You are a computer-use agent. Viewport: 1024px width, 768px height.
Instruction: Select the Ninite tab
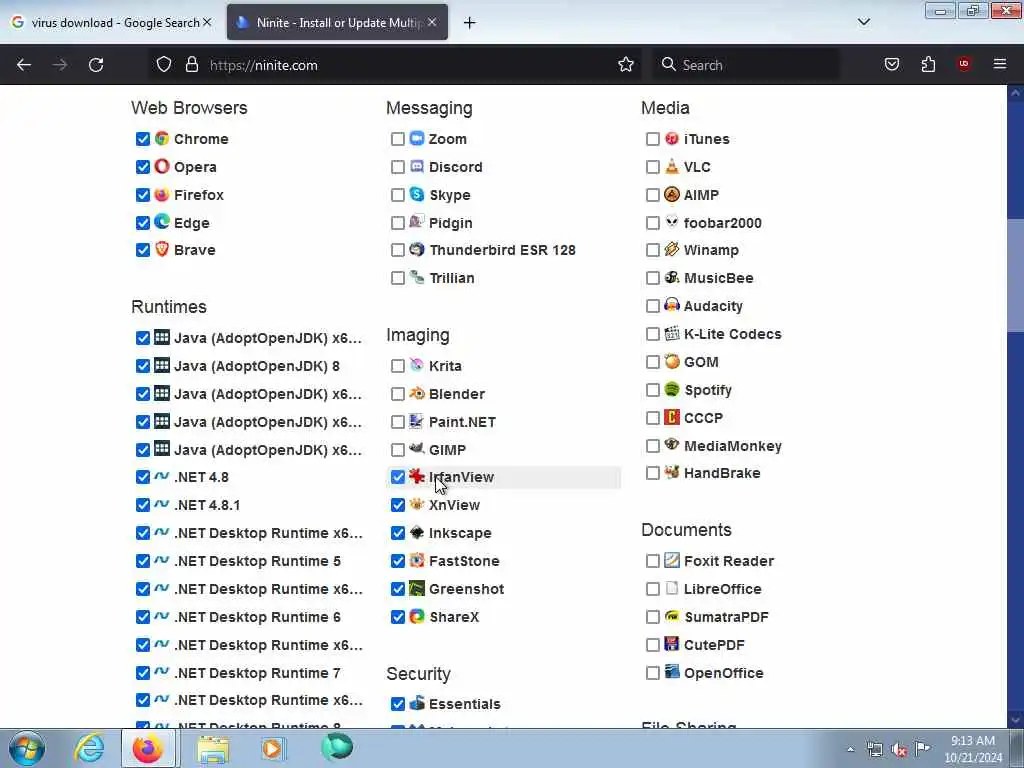(x=338, y=22)
